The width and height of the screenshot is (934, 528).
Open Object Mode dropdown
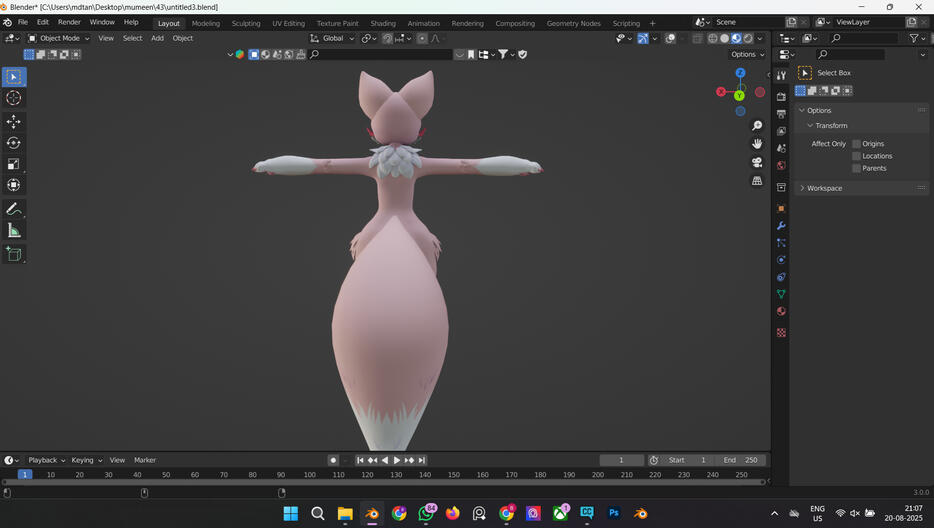(58, 38)
